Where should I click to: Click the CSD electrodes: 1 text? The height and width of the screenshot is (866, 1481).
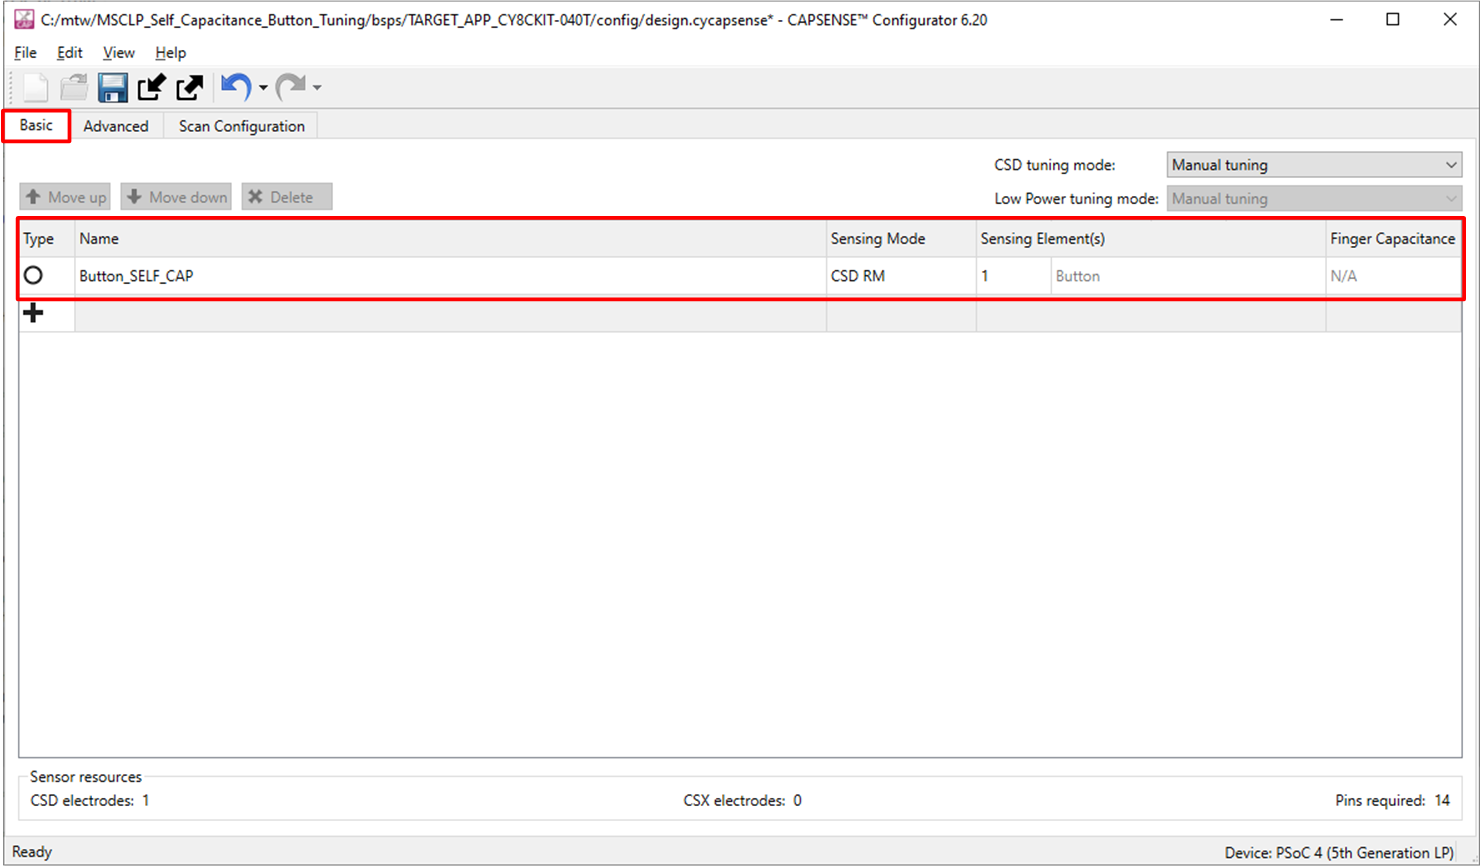pyautogui.click(x=90, y=801)
